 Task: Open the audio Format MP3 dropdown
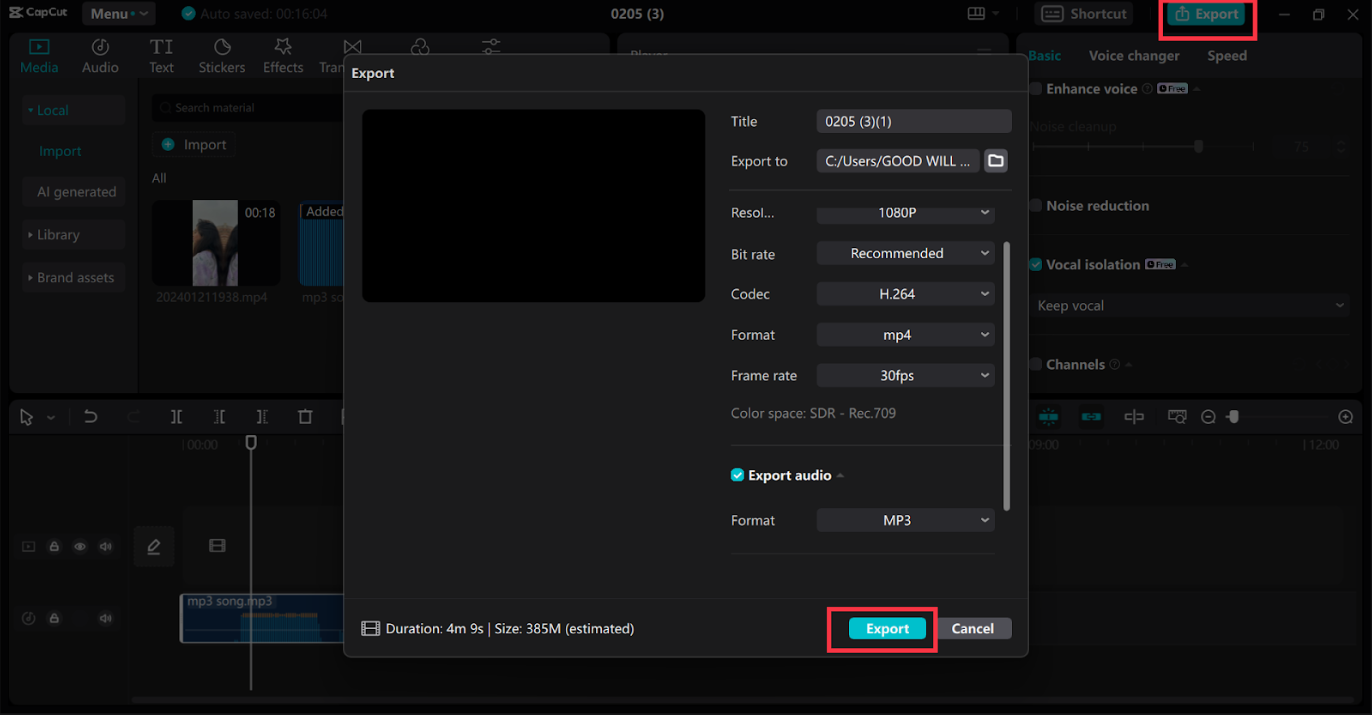[905, 521]
